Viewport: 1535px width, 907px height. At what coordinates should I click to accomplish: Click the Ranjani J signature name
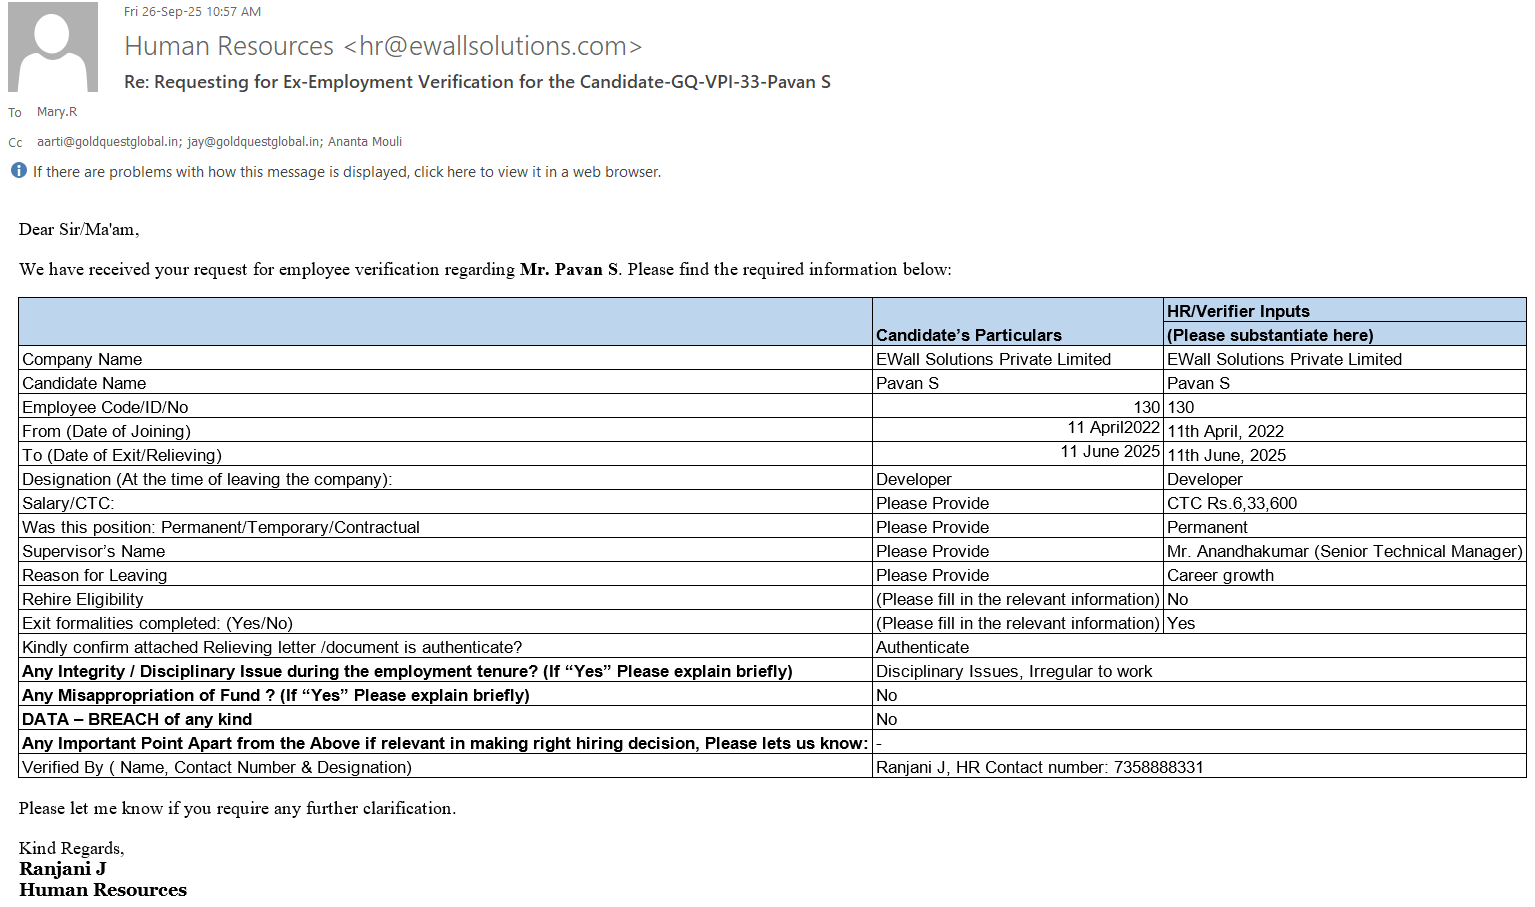coord(62,869)
